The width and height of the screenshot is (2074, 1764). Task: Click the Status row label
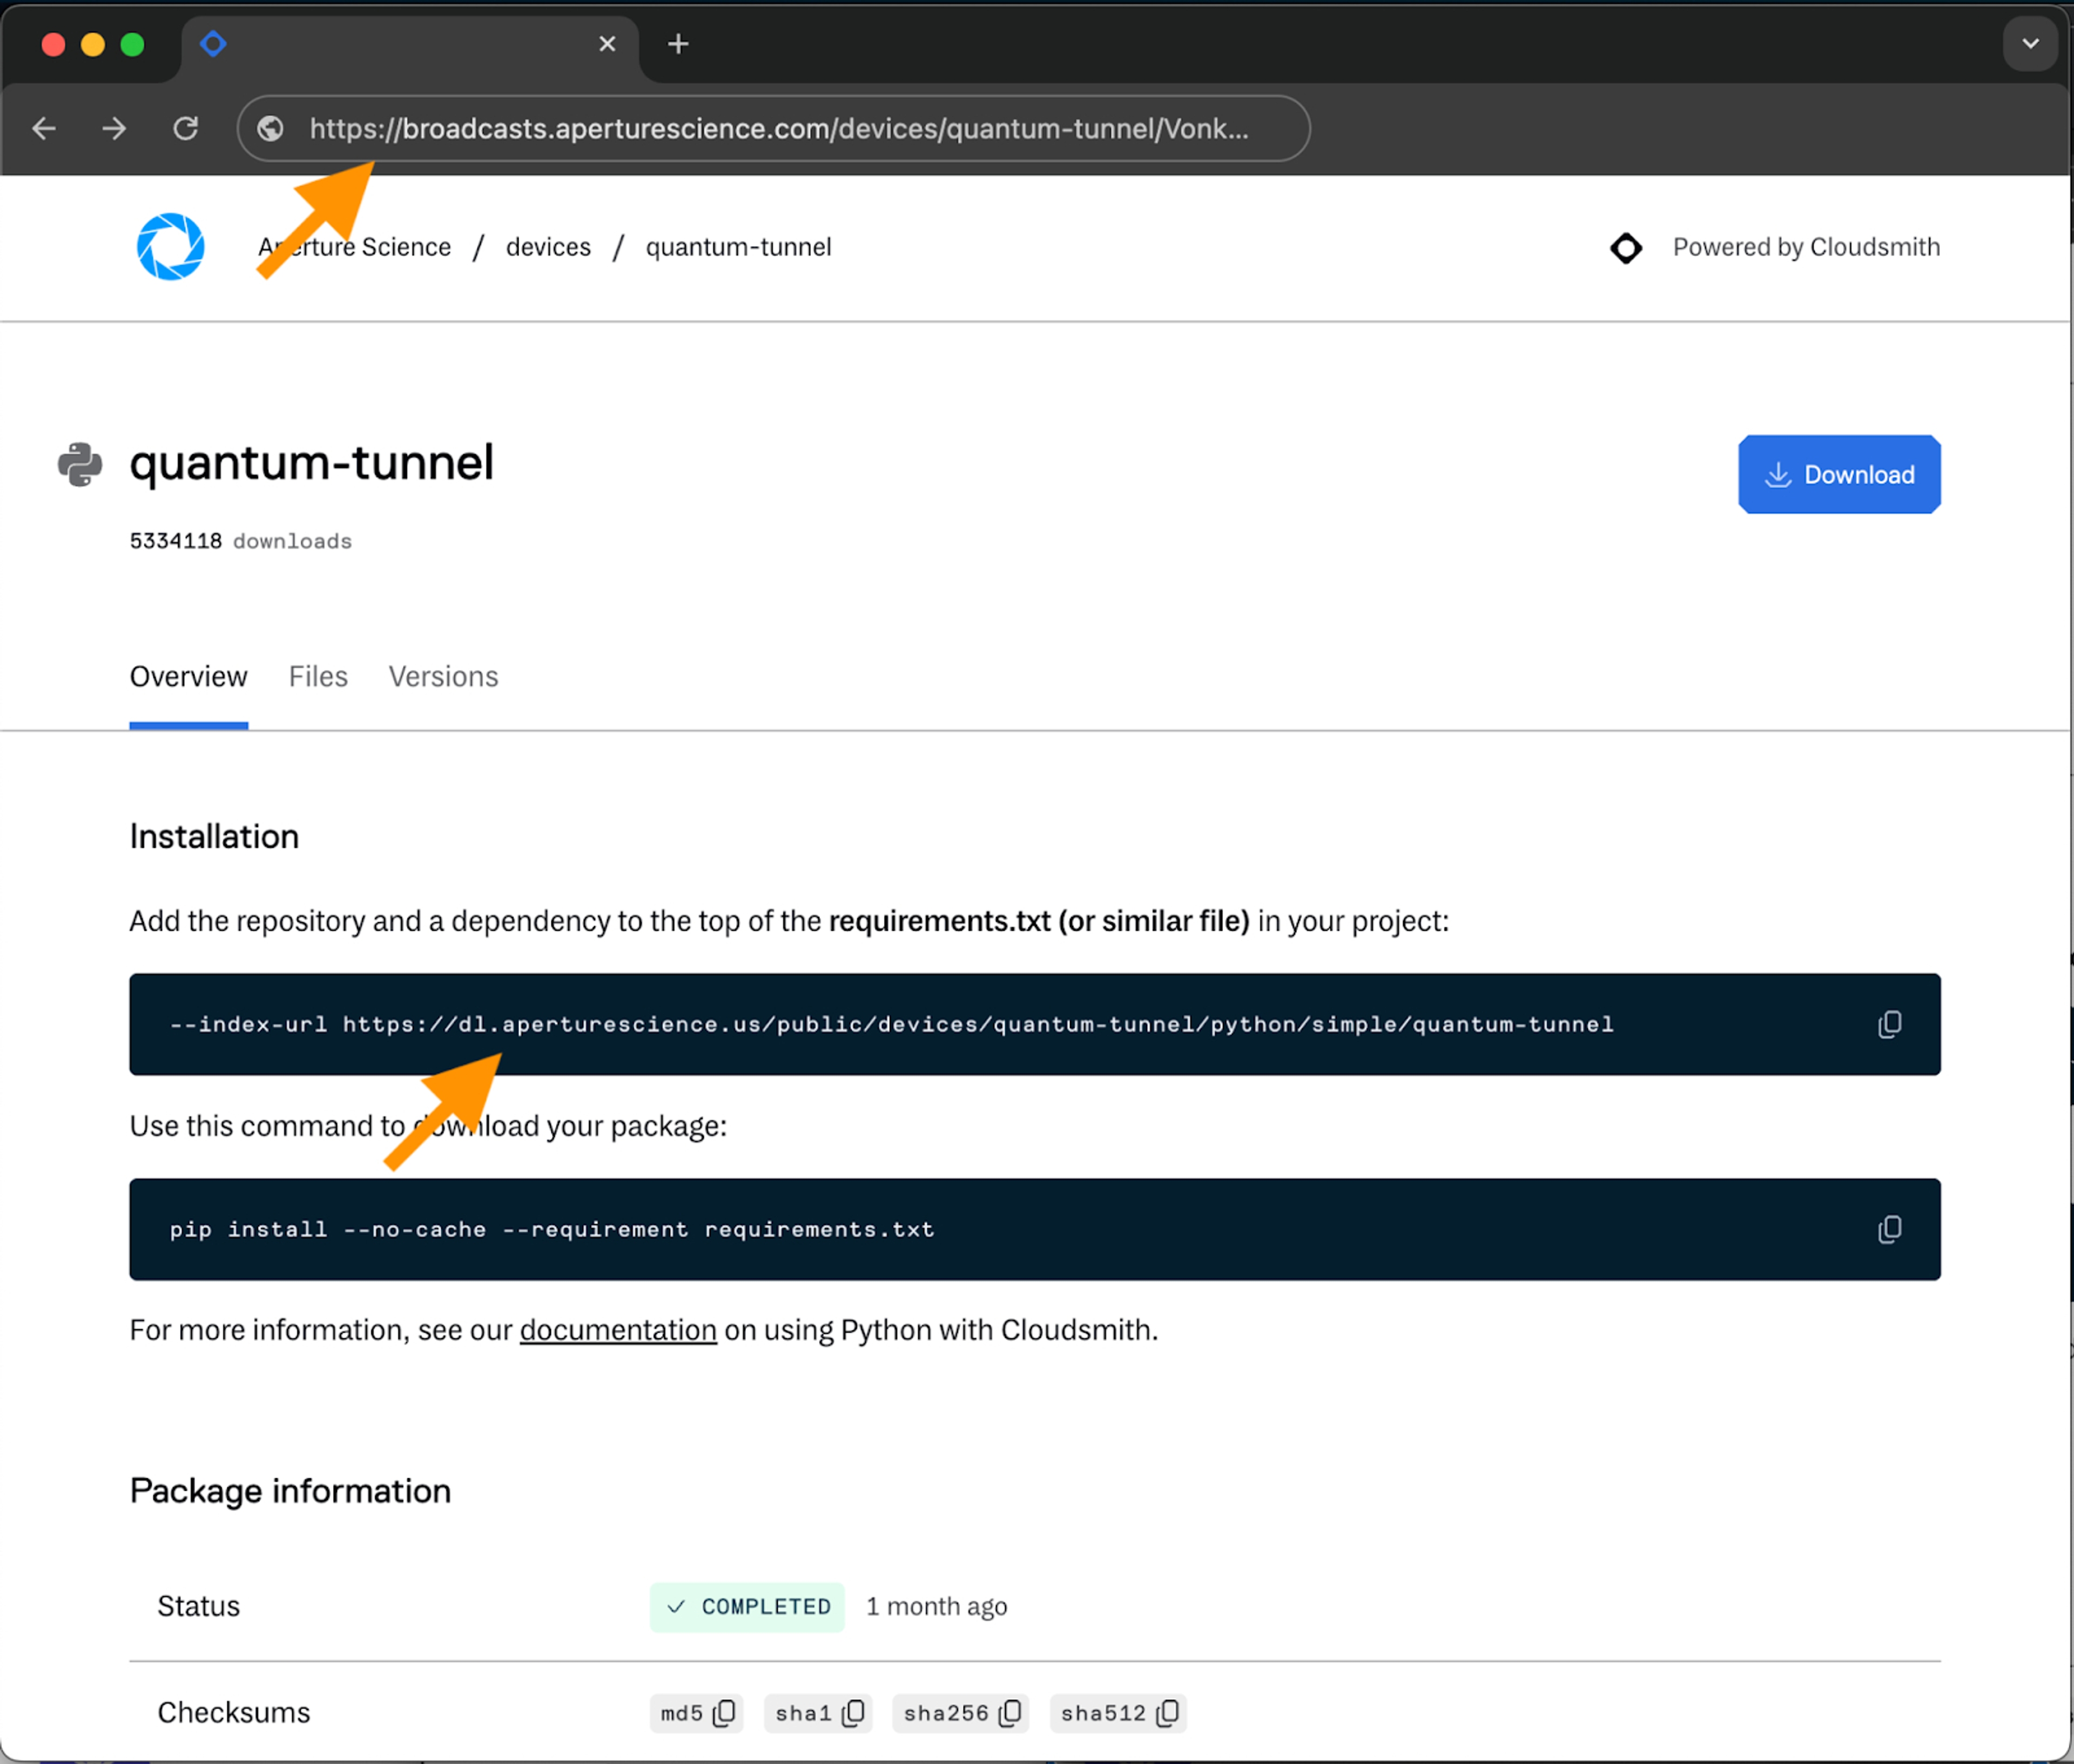click(x=198, y=1607)
